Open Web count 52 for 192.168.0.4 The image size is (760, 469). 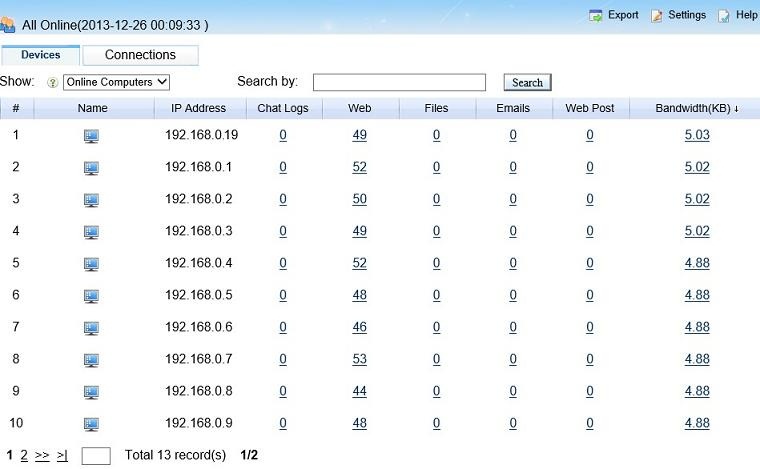pyautogui.click(x=360, y=263)
